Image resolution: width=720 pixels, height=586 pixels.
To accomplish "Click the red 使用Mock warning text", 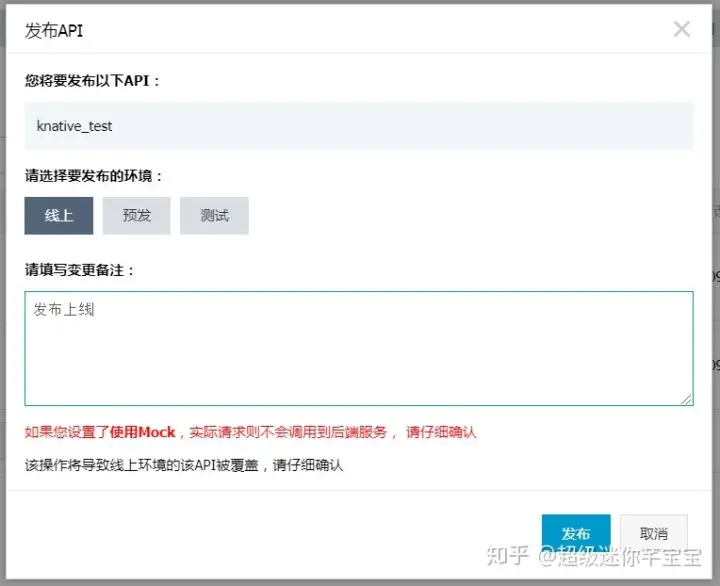I will click(250, 432).
